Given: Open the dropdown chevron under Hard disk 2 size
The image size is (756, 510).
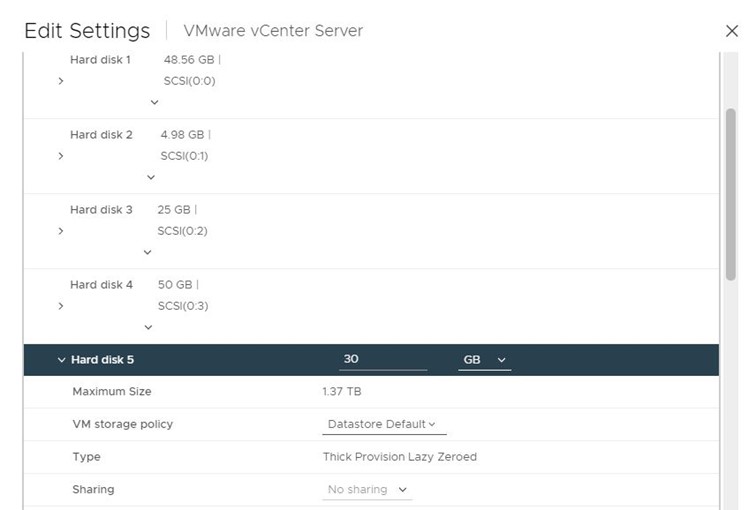Looking at the screenshot, I should [151, 177].
